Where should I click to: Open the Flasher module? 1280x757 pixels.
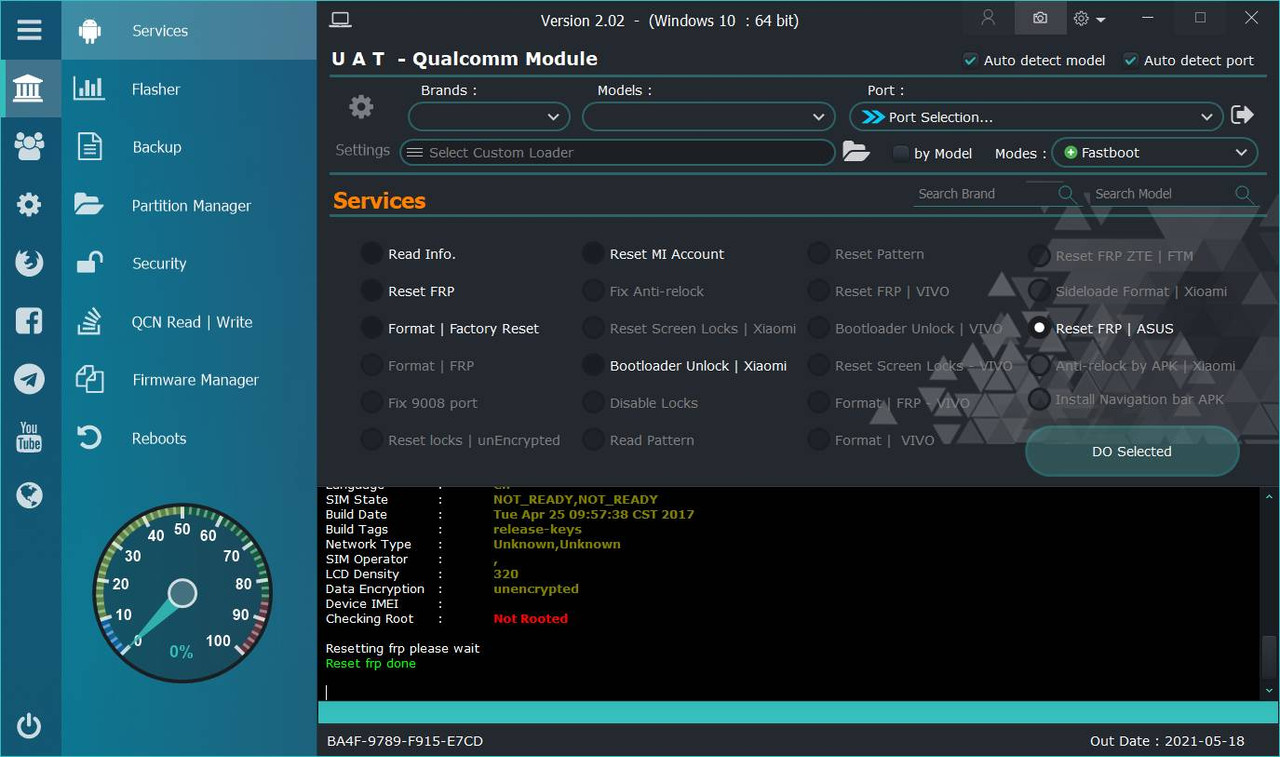click(x=155, y=89)
